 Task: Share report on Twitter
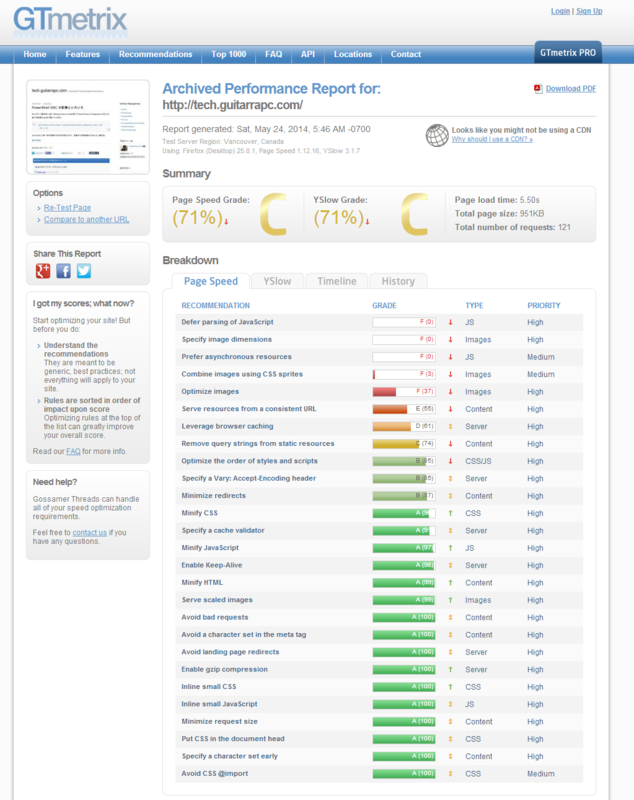tap(84, 271)
